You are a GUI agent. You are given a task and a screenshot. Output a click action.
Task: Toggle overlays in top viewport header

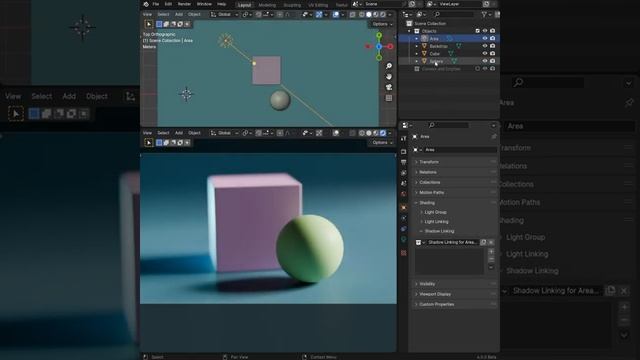336,14
